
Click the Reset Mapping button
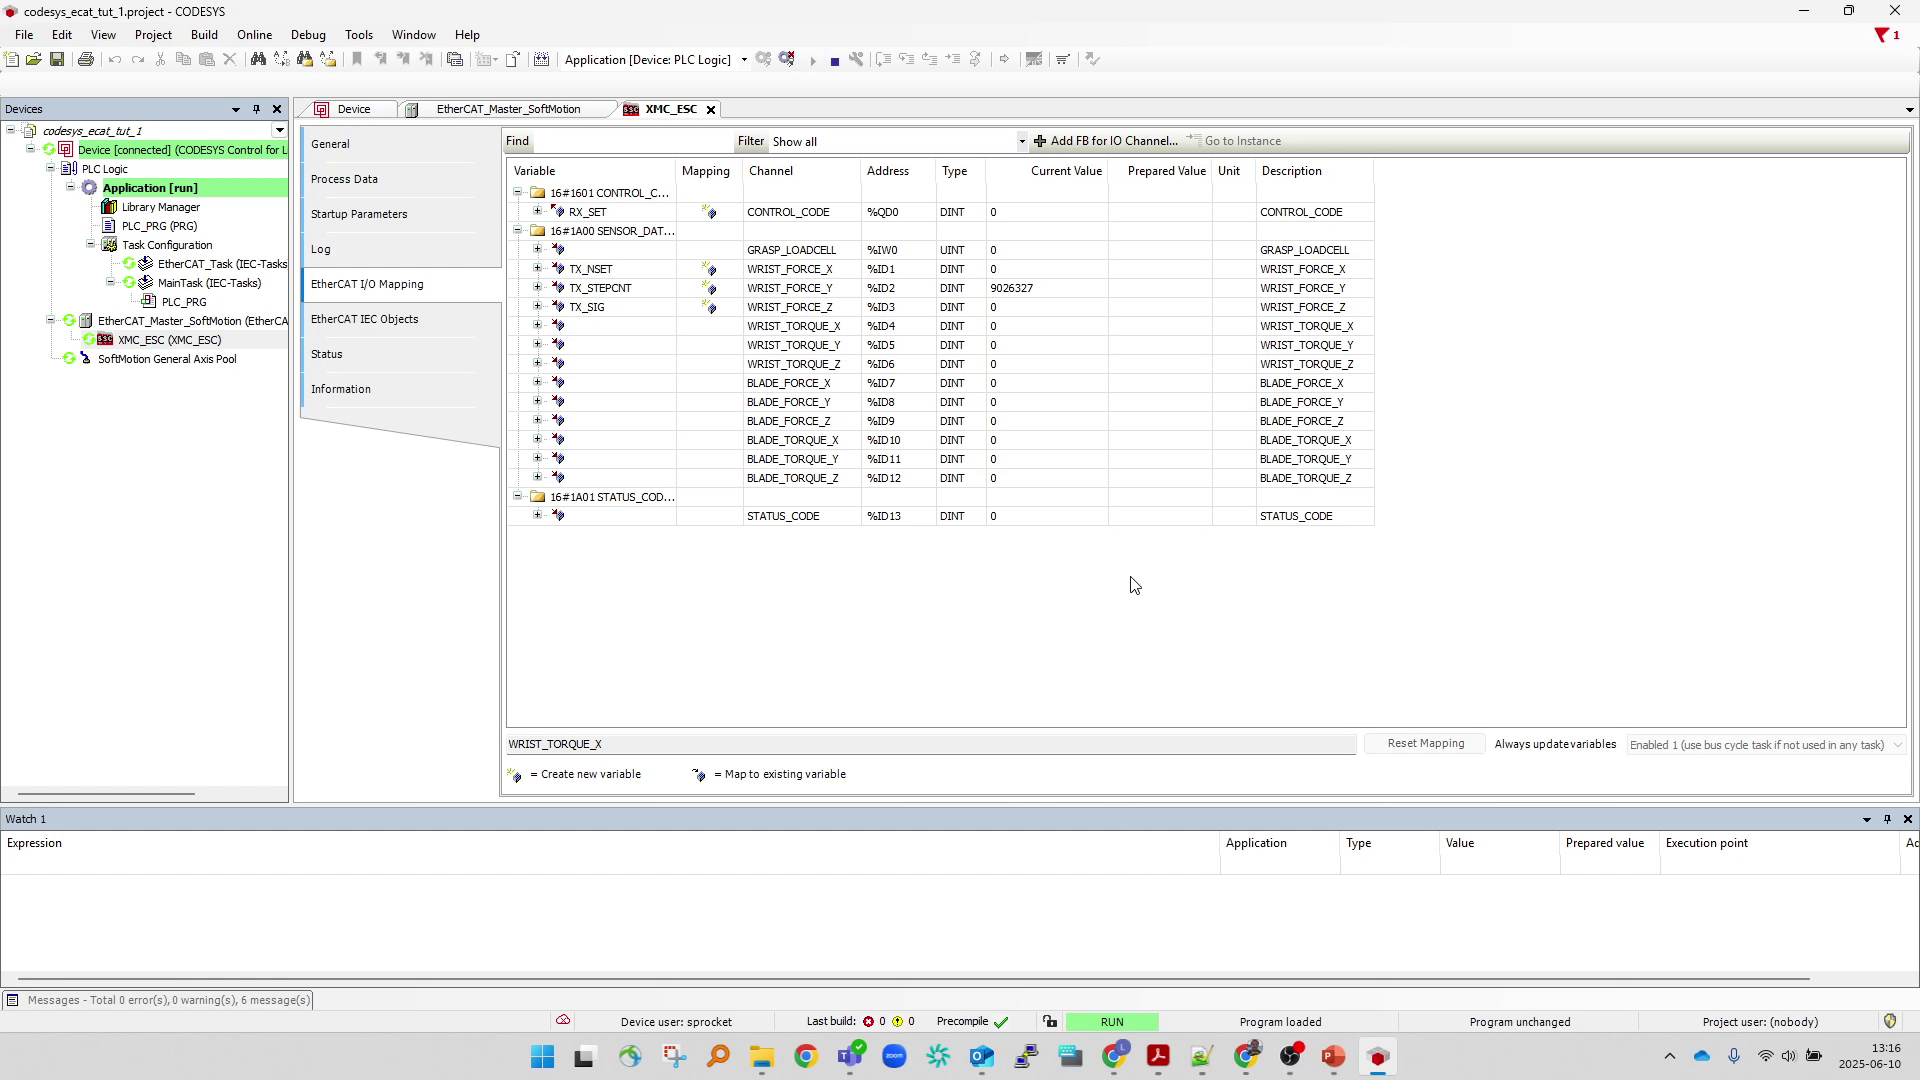(x=1424, y=743)
